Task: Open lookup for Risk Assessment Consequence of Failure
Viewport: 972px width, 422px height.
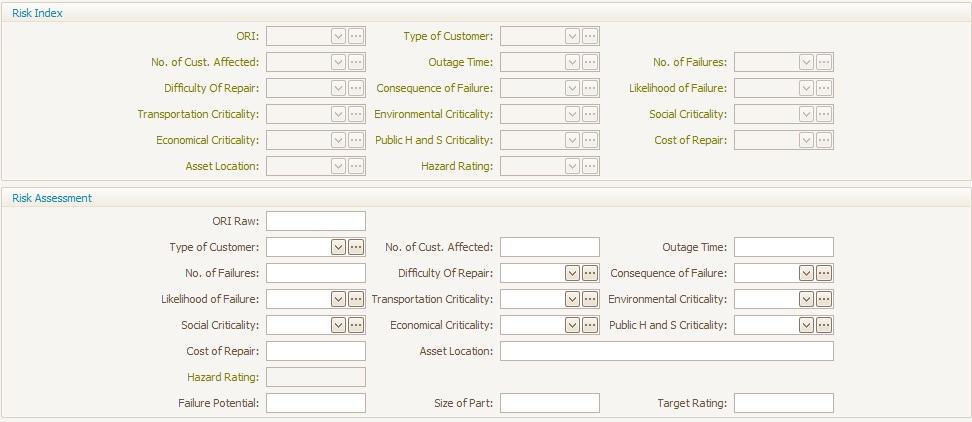Action: point(823,273)
